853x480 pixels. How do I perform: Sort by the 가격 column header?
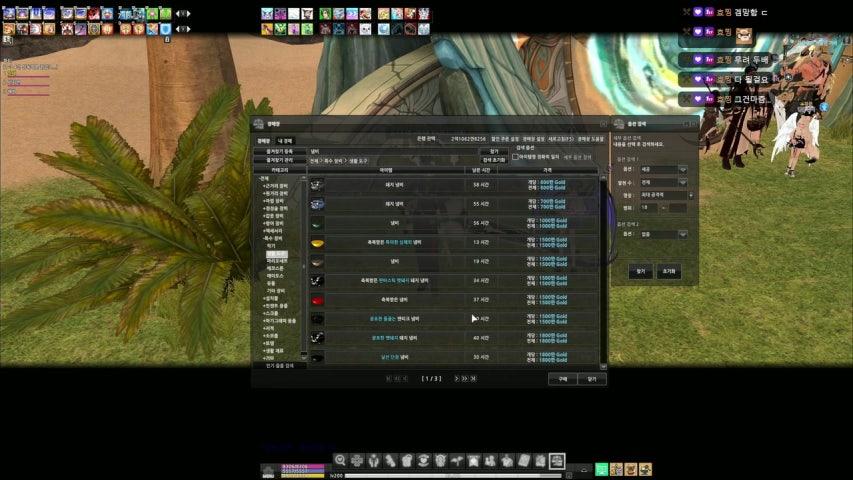pos(547,170)
